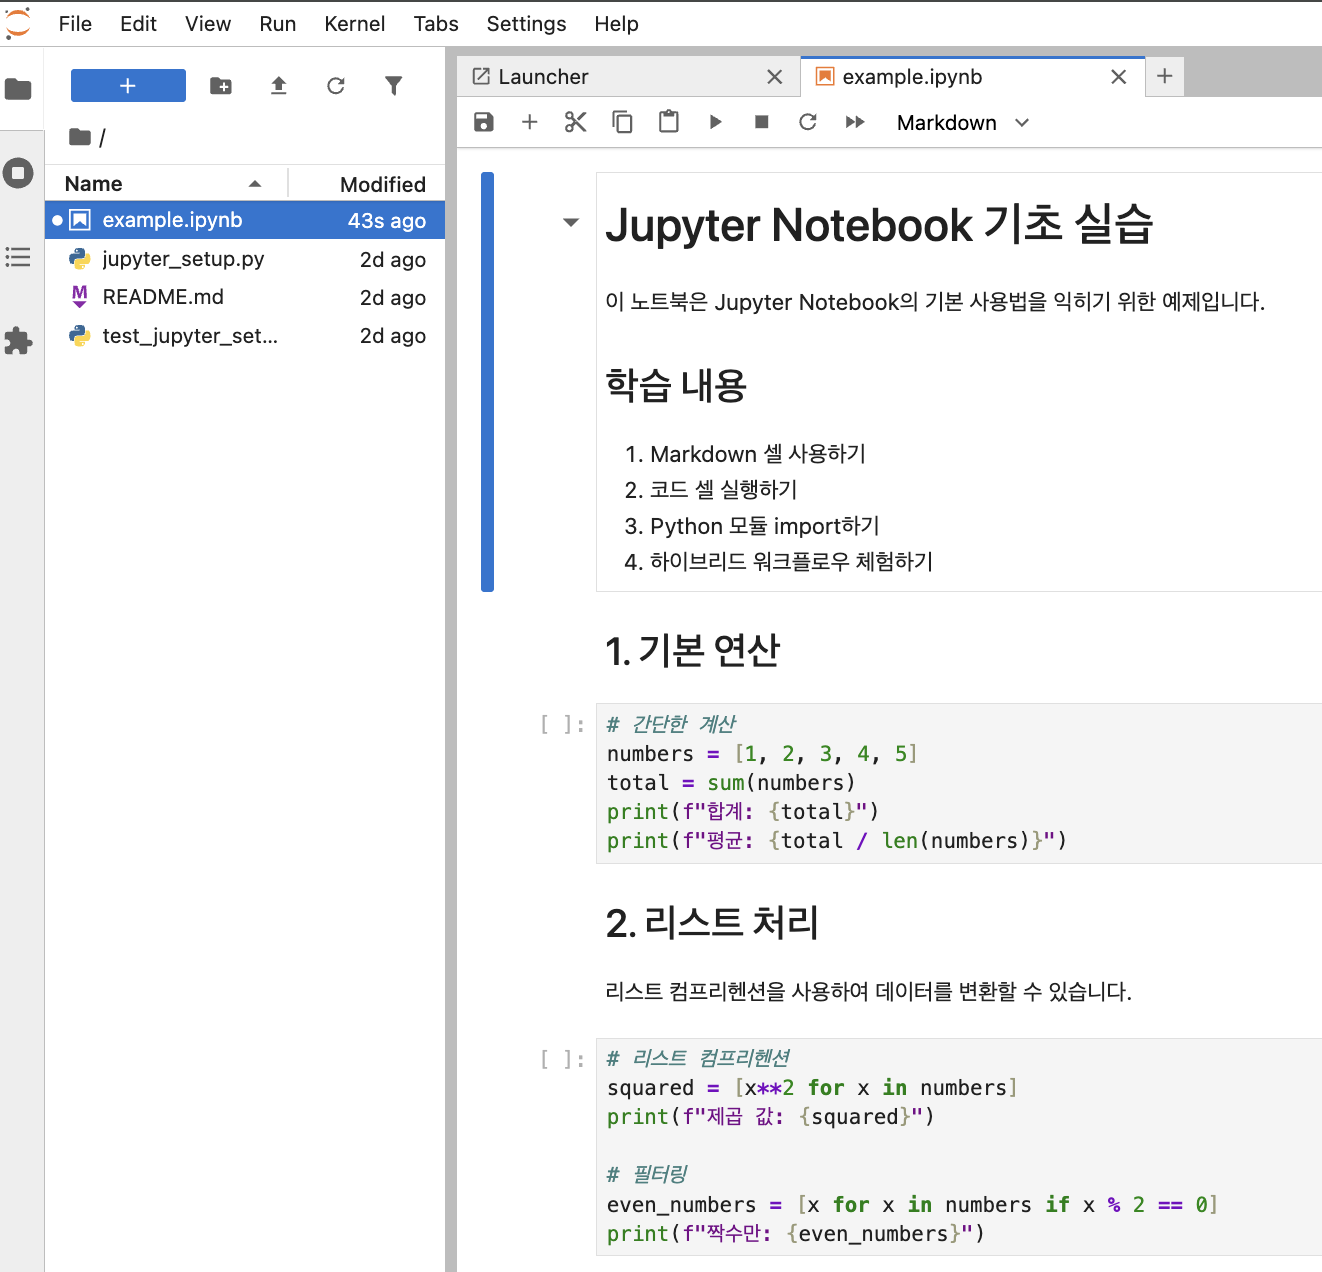Click the JupyterLab logo
Screen dimensions: 1322x1272
tap(18, 23)
